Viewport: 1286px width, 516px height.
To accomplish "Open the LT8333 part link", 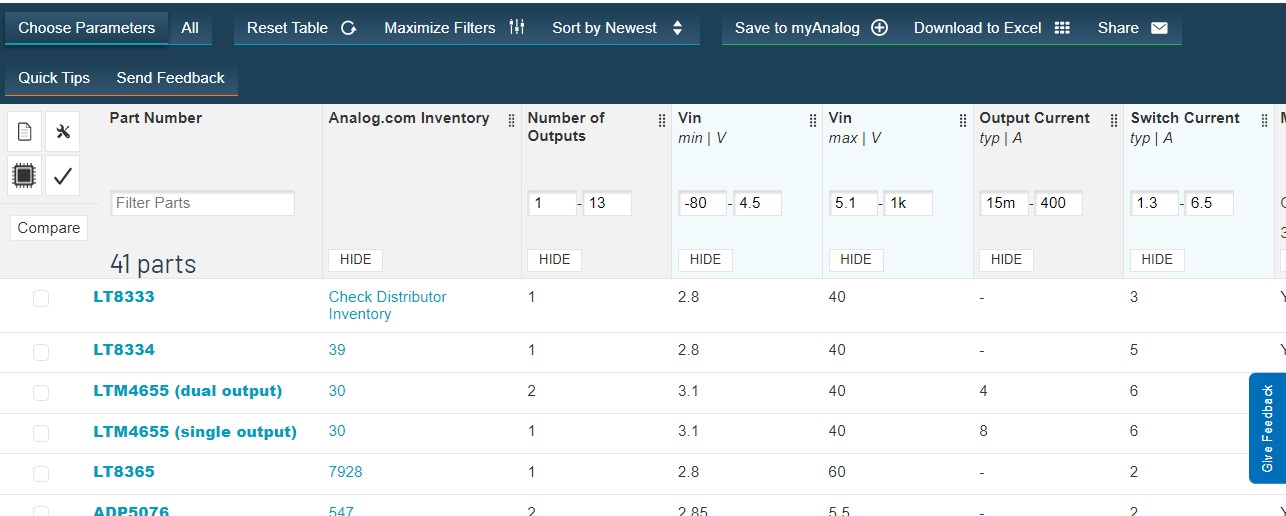I will click(x=124, y=297).
